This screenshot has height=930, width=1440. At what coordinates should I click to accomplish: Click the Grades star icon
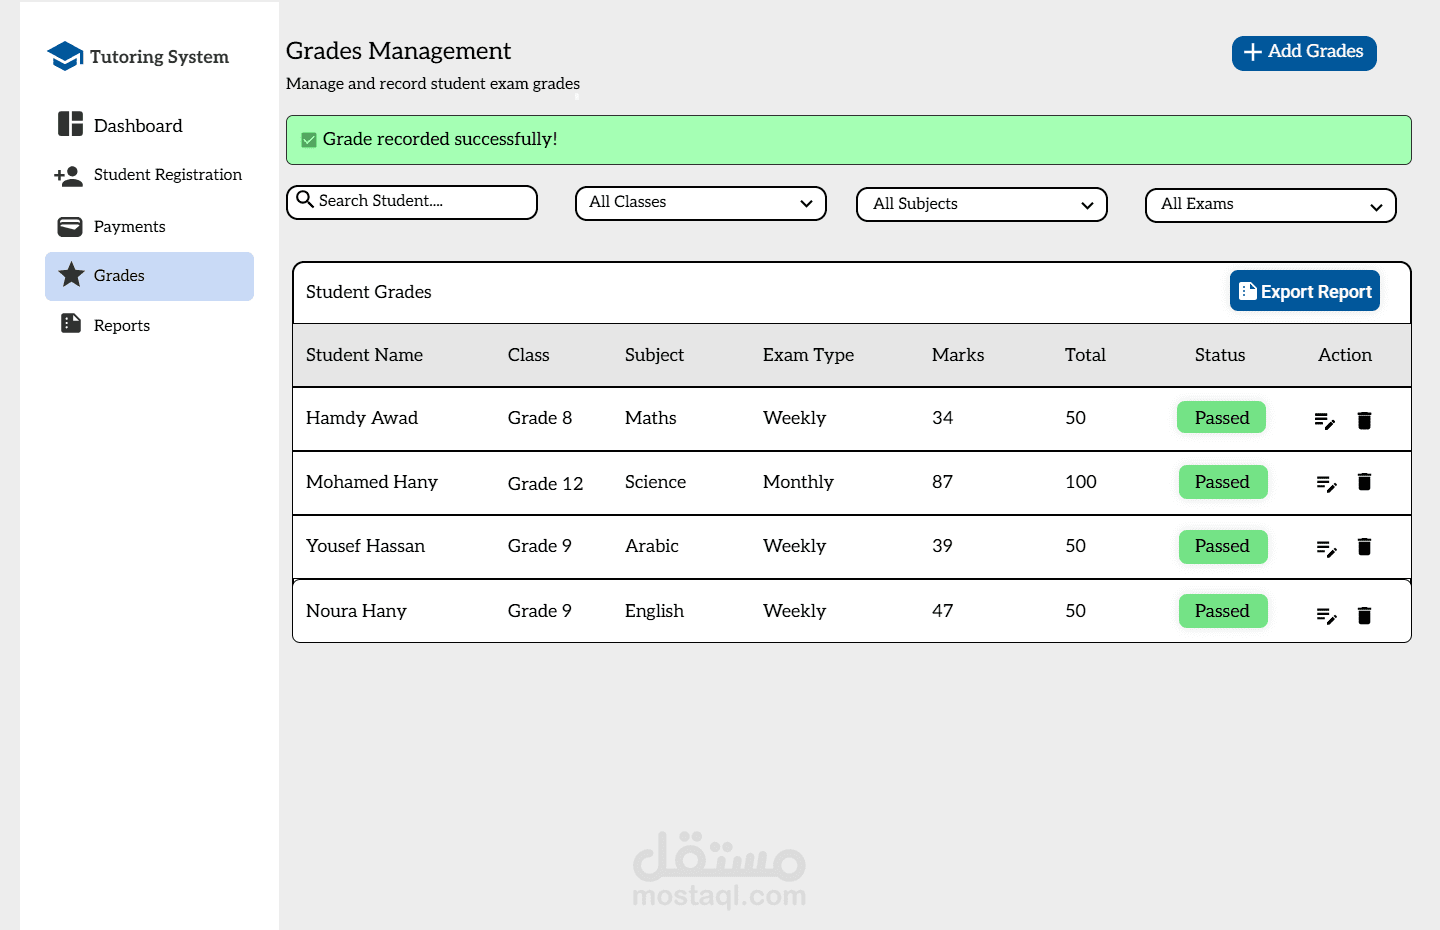click(71, 275)
